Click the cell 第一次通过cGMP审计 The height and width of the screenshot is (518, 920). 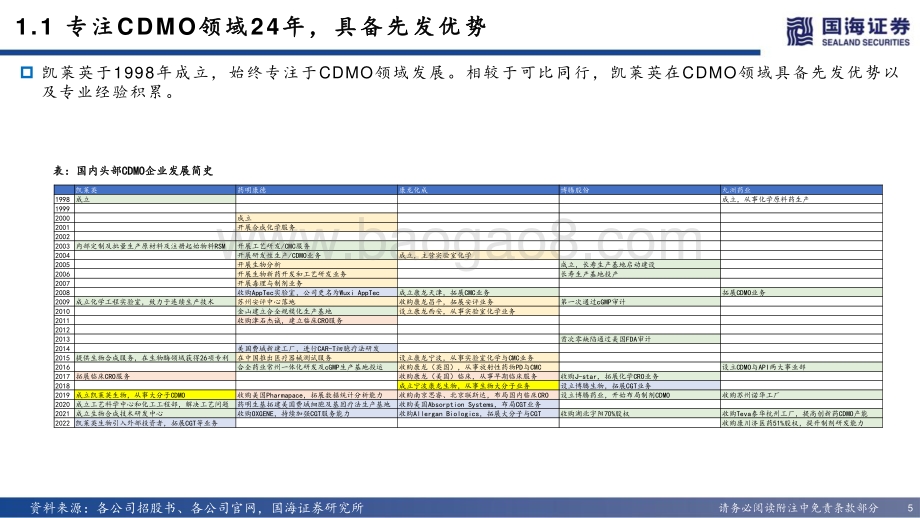(x=640, y=302)
